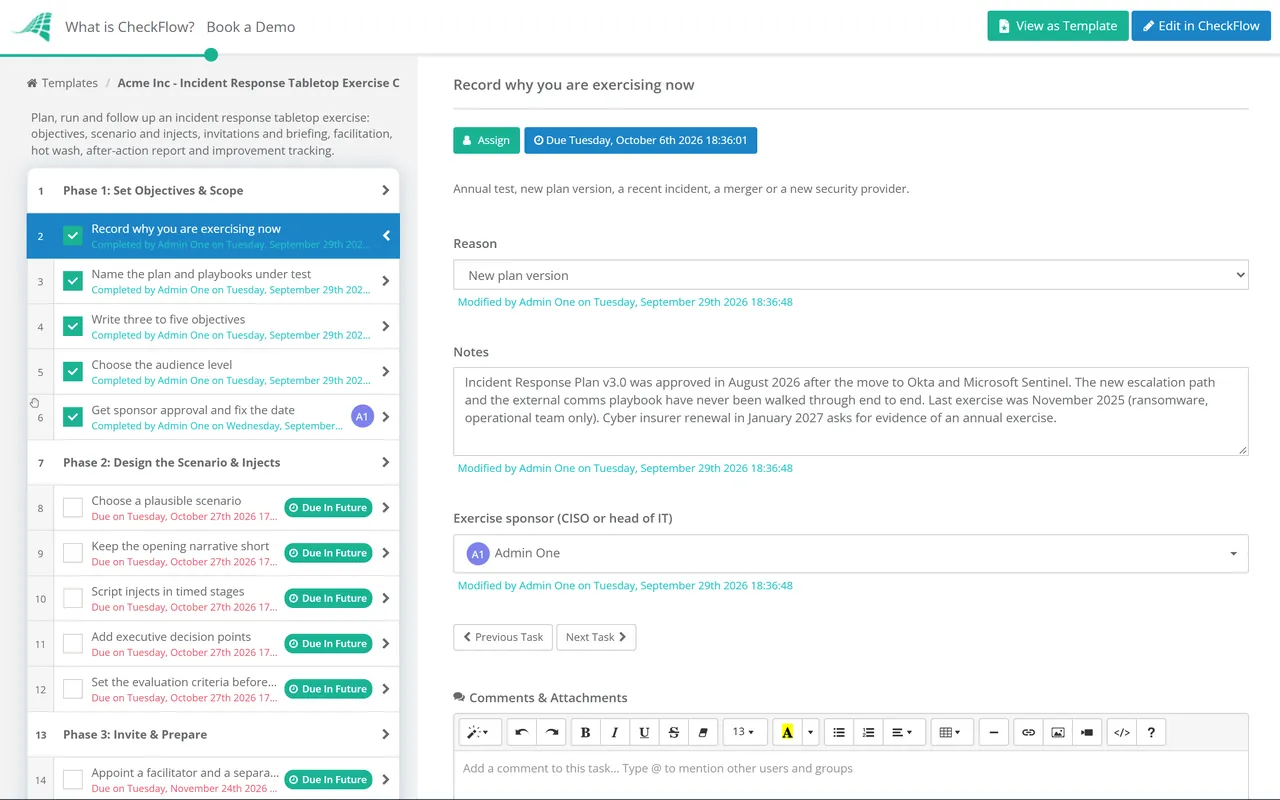Click the green Assign button
Viewport: 1280px width, 800px height.
click(487, 140)
